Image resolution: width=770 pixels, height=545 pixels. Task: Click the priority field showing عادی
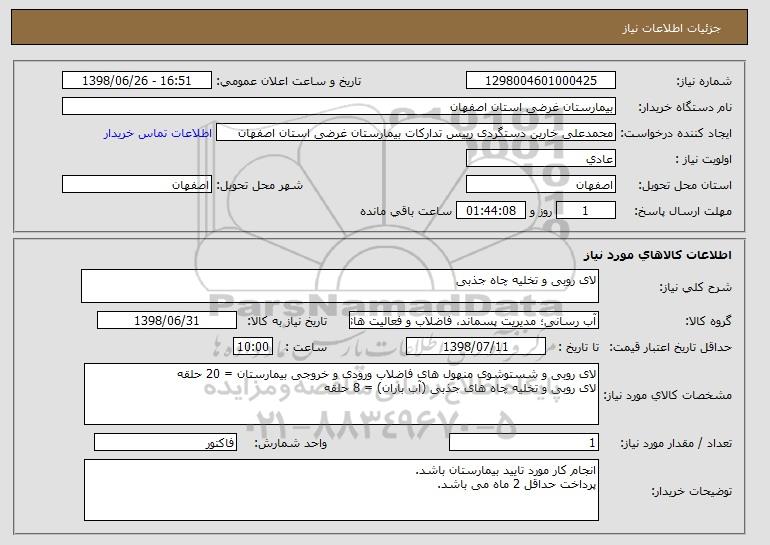coord(541,159)
